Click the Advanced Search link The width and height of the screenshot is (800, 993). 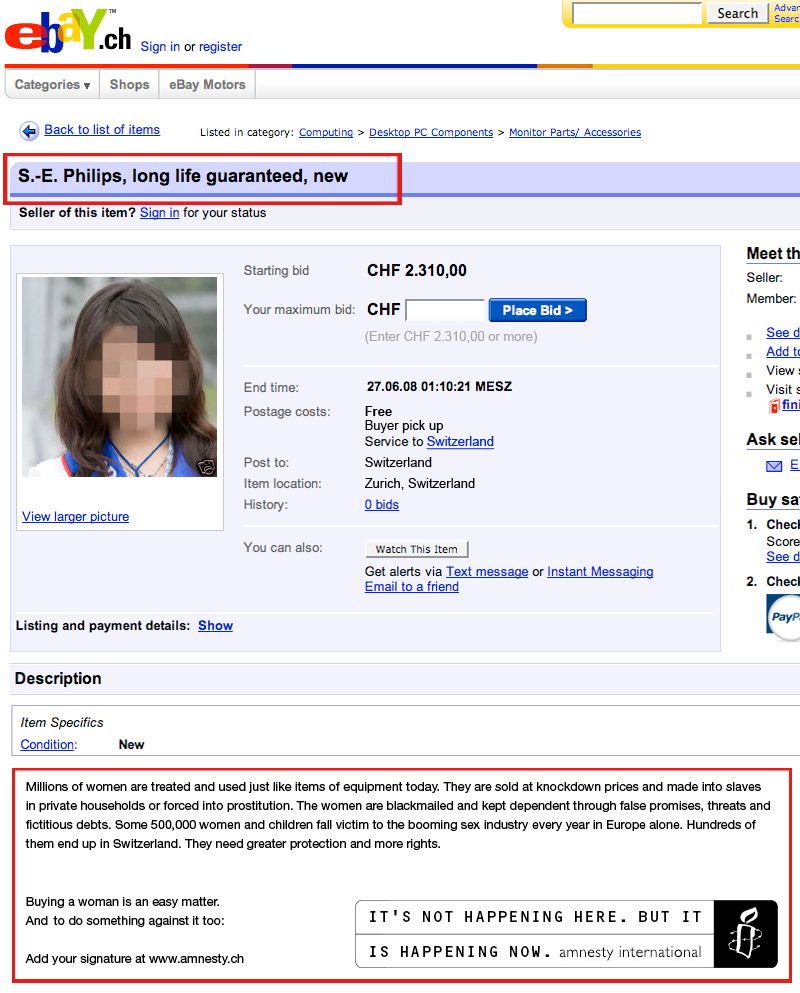pos(787,13)
